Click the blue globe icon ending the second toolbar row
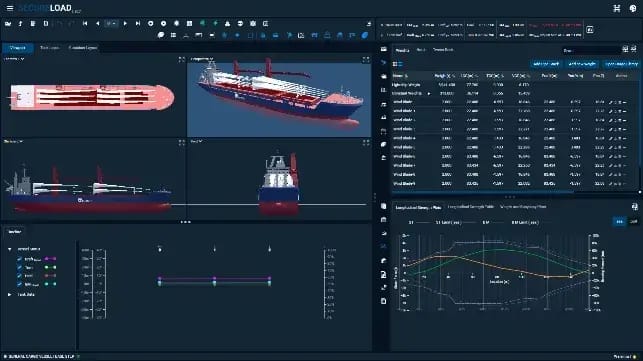This screenshot has height=361, width=643. click(x=365, y=36)
